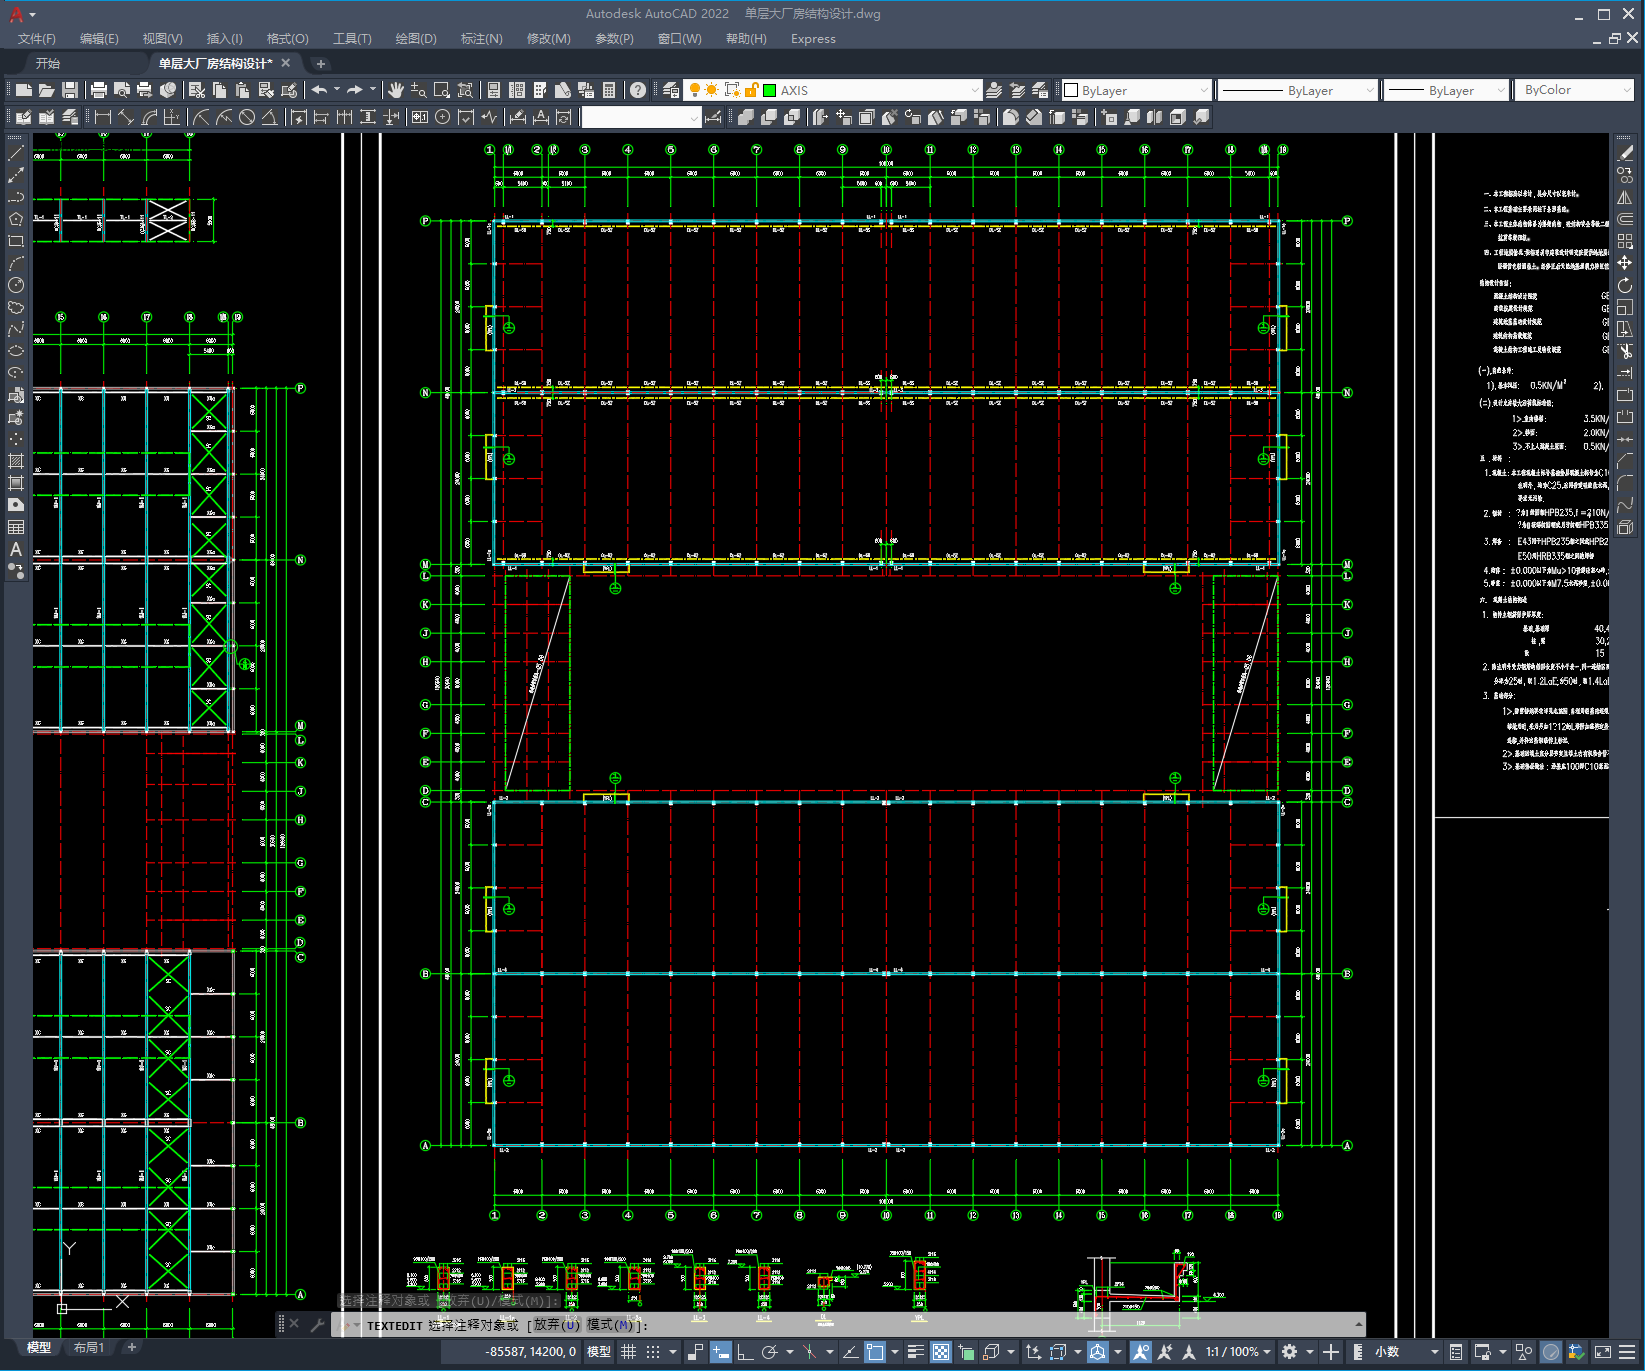Click the Customize wrench icon in command line
This screenshot has width=1645, height=1371.
[317, 1324]
